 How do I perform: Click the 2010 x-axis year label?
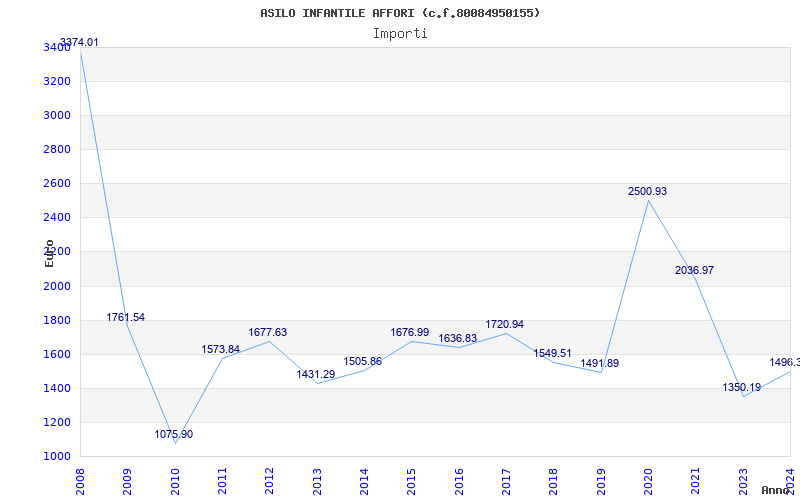click(x=174, y=481)
